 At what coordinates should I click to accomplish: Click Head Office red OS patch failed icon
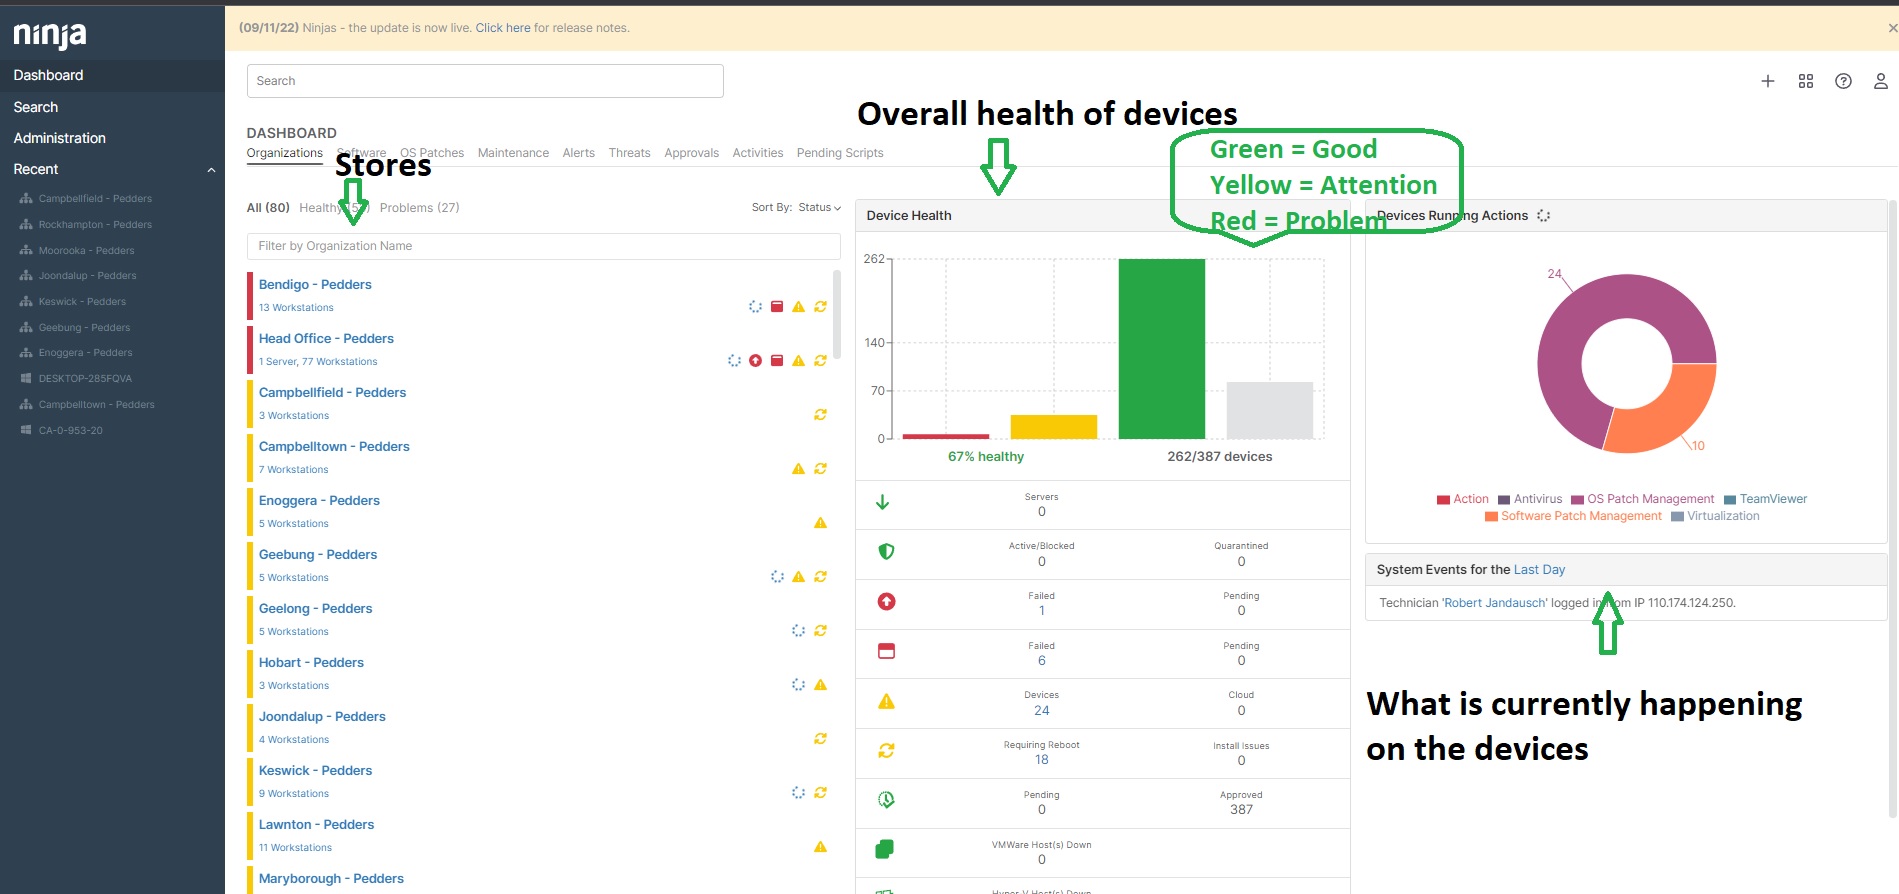point(755,361)
